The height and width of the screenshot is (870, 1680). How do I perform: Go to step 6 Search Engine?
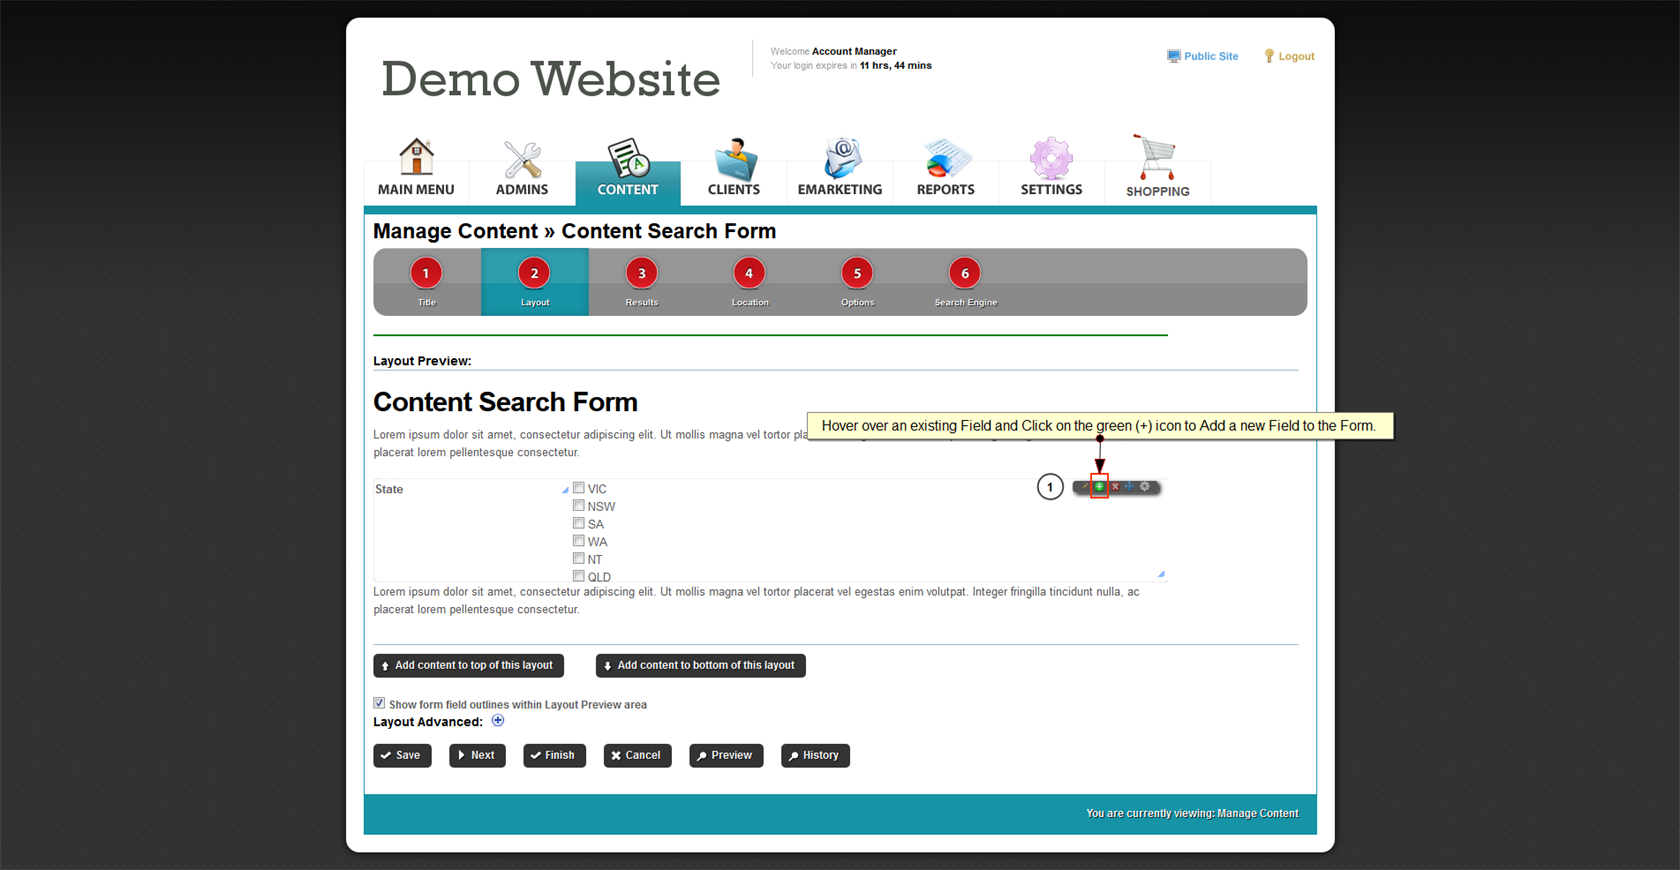pos(965,282)
